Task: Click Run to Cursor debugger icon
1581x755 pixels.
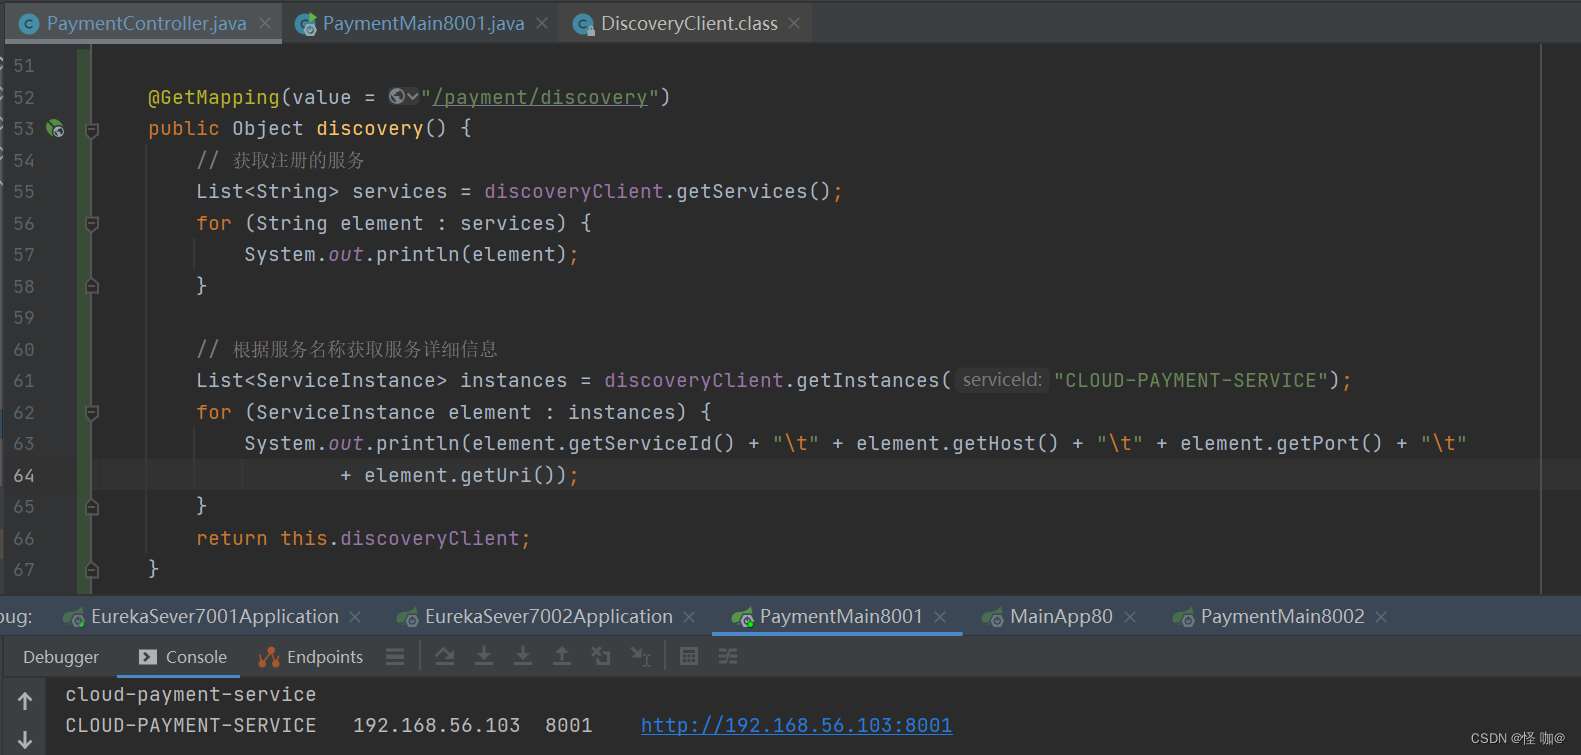Action: click(x=640, y=656)
